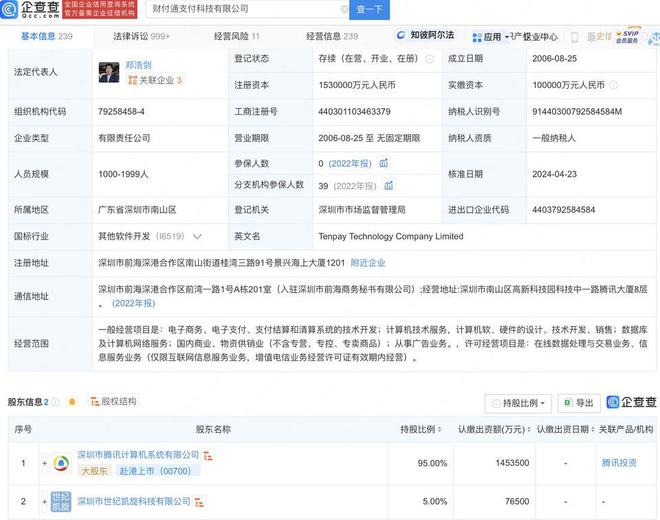This screenshot has height=520, width=660.
Task: Open the 股权结构 button
Action: tap(113, 401)
